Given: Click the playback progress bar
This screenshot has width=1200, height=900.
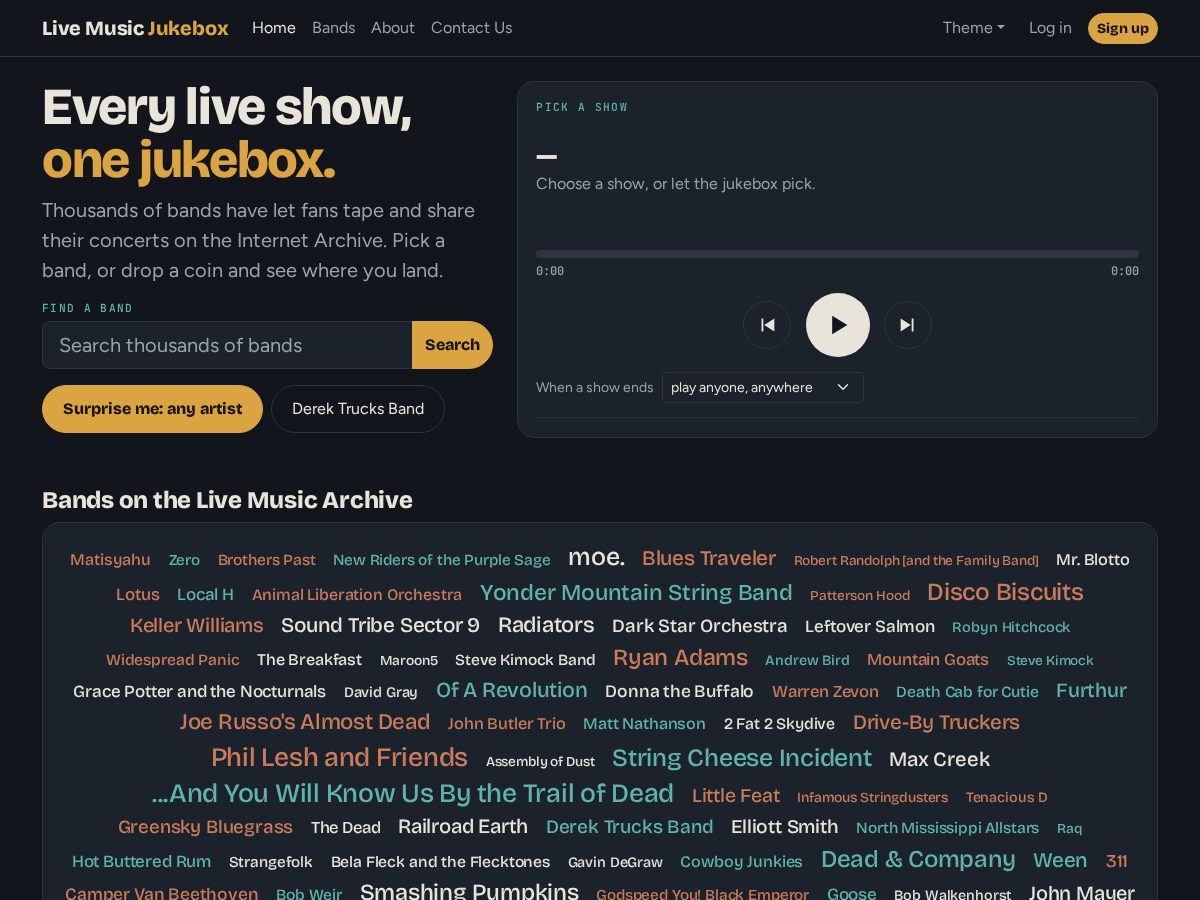Looking at the screenshot, I should tap(837, 254).
